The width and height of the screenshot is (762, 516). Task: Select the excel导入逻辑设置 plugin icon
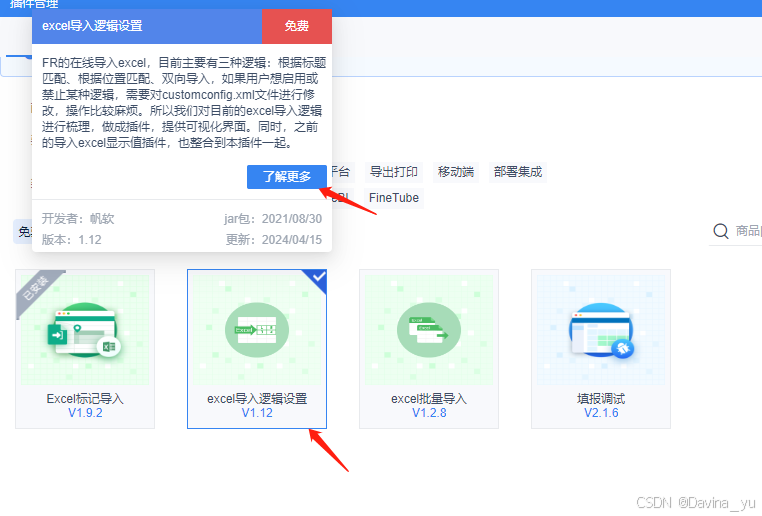coord(257,330)
